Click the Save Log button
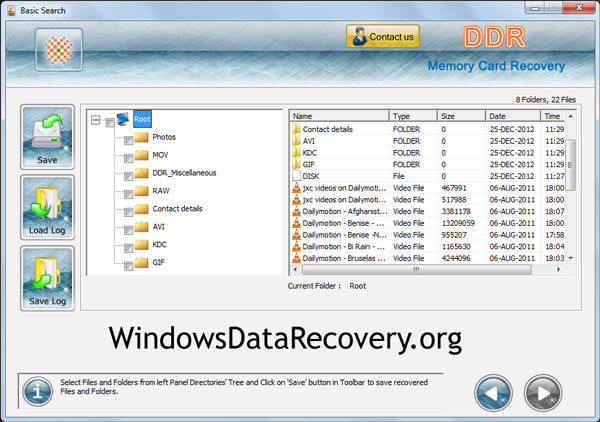600x422 pixels. click(47, 278)
